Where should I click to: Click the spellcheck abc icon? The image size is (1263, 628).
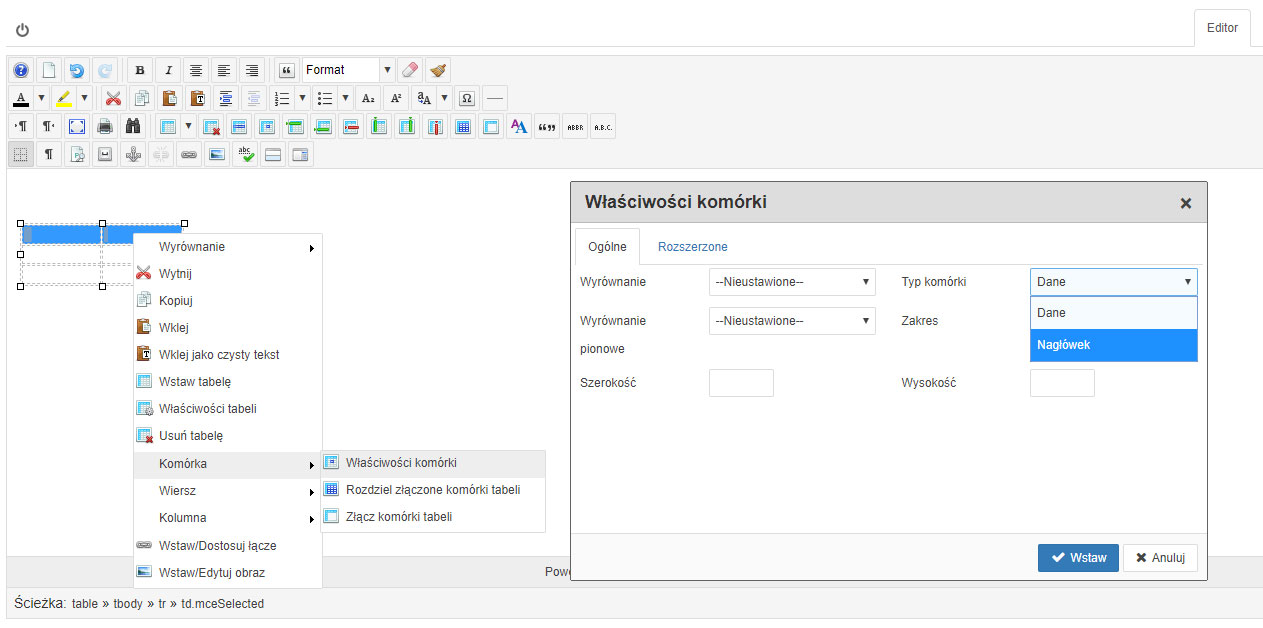[245, 154]
